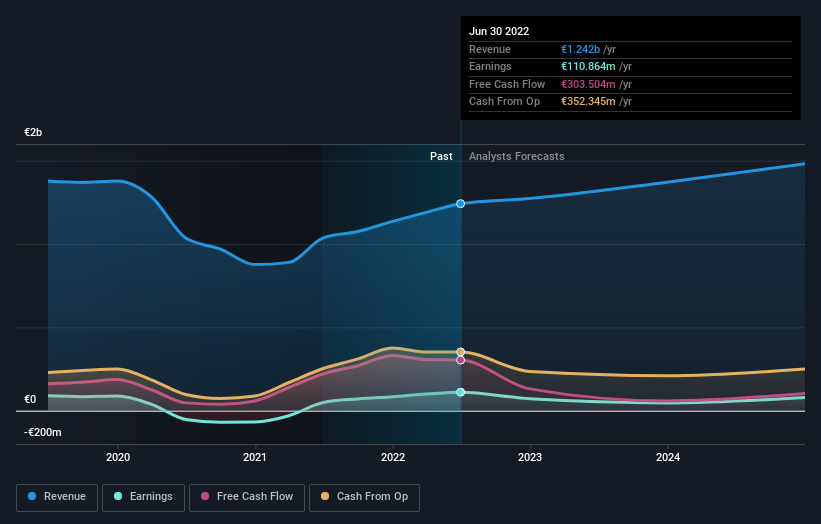Toggle the Revenue legend series
821x524 pixels.
tap(57, 497)
